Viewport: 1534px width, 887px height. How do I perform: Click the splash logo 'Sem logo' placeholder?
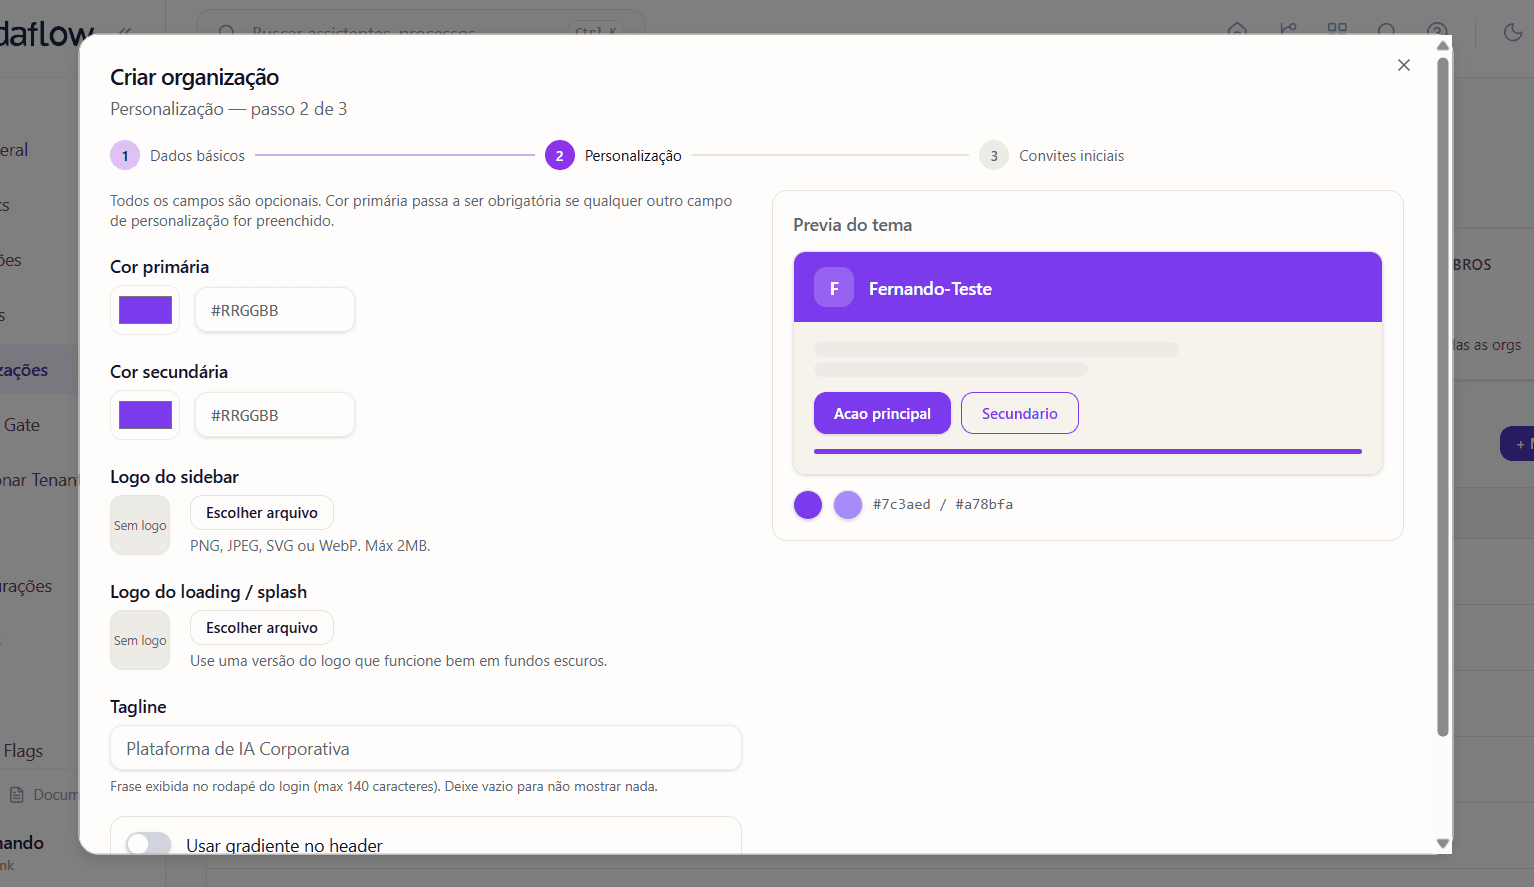tap(140, 640)
